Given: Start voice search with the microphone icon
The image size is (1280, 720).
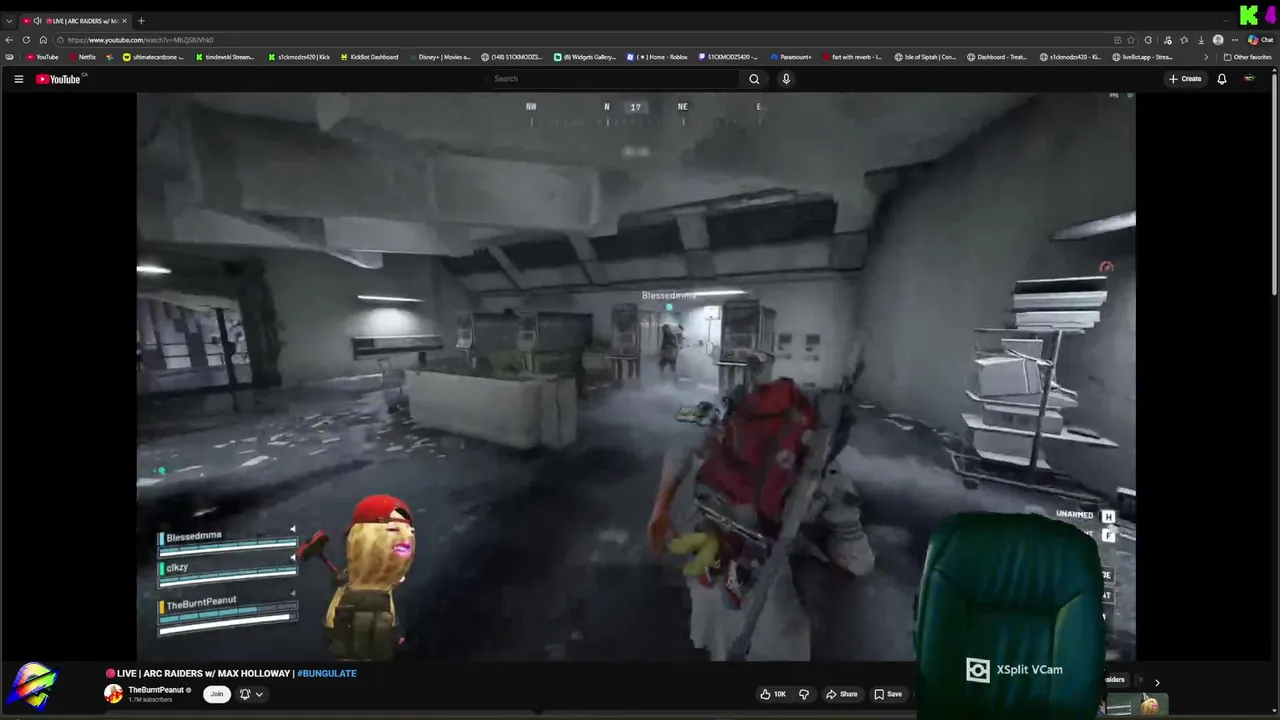Looking at the screenshot, I should [786, 79].
